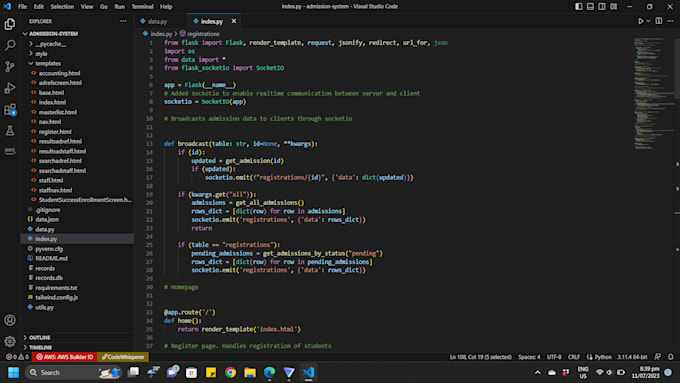This screenshot has height=383, width=680.
Task: Select the index.py editor tab
Action: [x=212, y=21]
